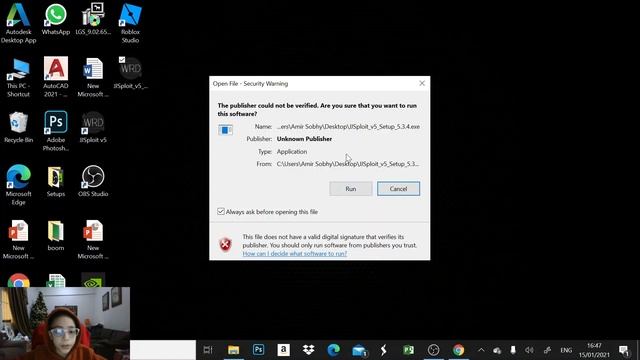Select the JJSploit_v5_ installer file icon
This screenshot has height=360, width=640.
130,73
